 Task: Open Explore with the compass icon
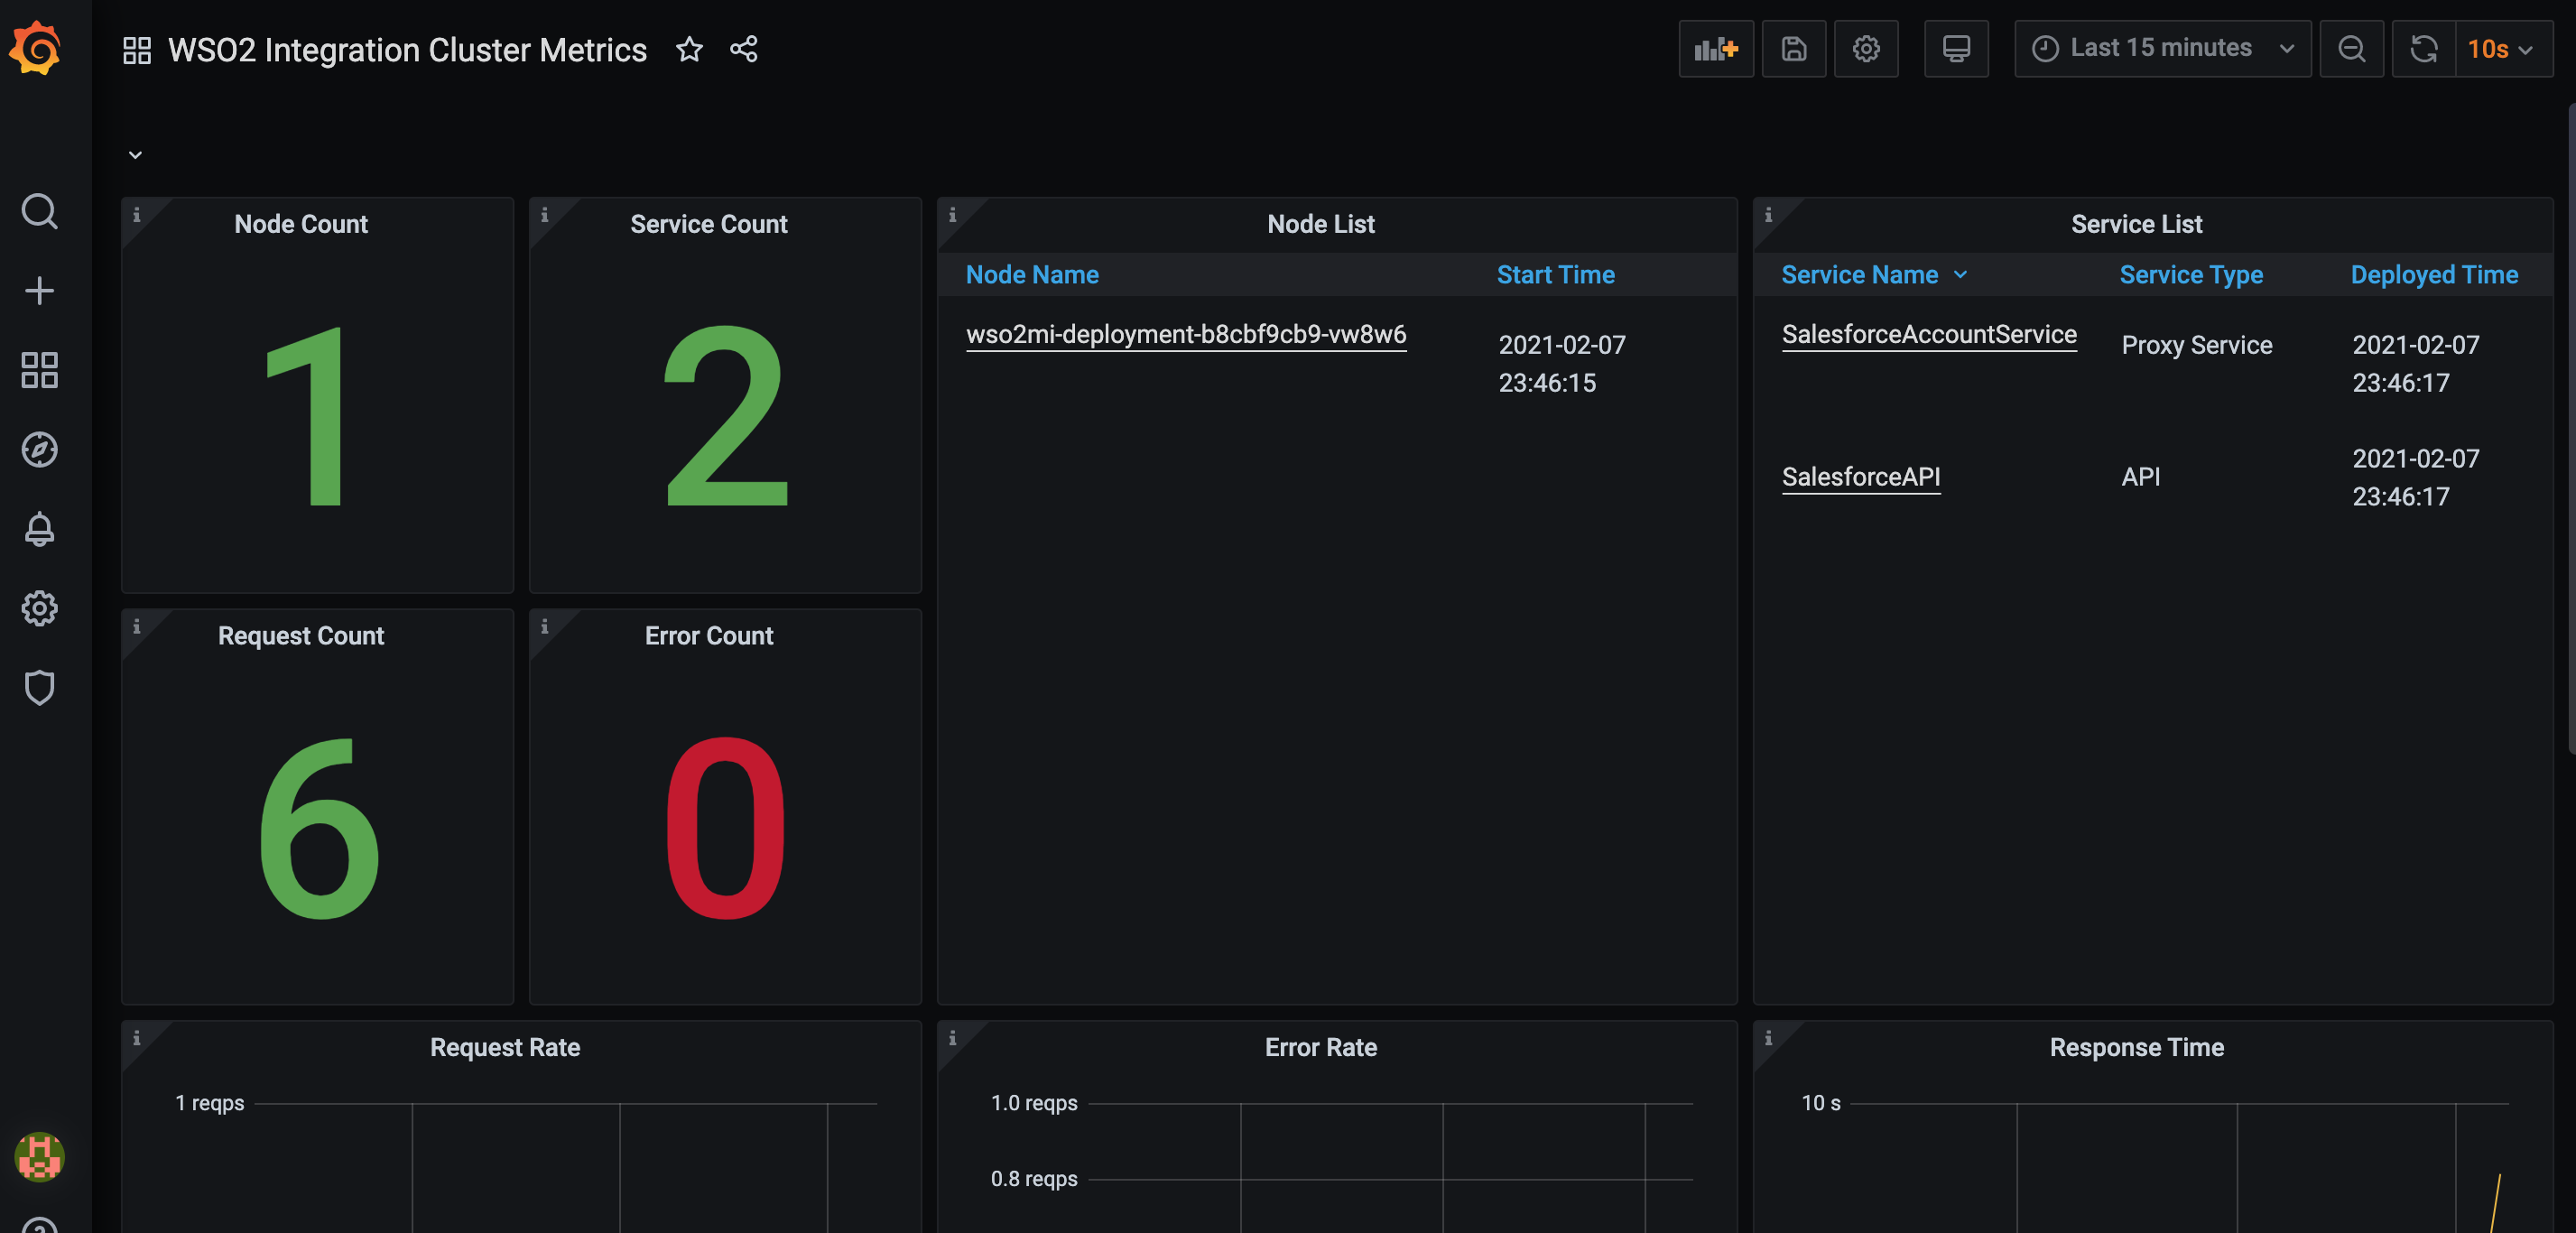tap(40, 450)
